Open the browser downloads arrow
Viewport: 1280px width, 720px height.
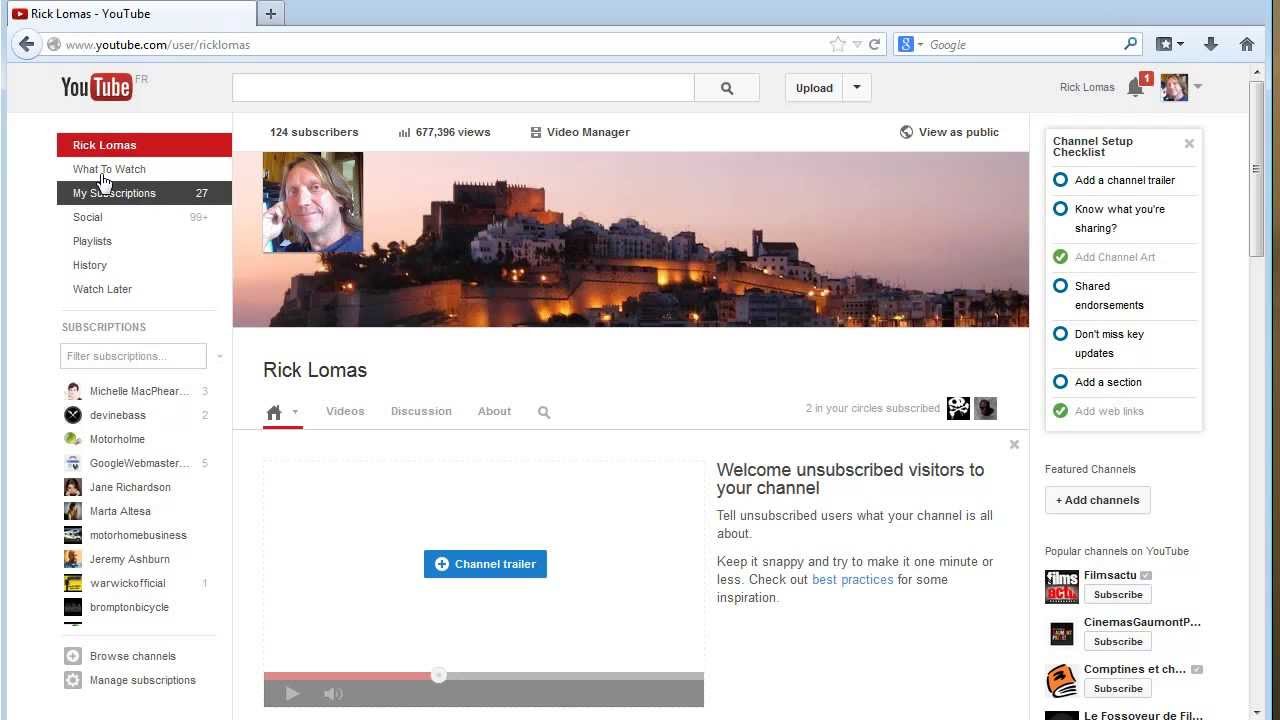point(1211,44)
